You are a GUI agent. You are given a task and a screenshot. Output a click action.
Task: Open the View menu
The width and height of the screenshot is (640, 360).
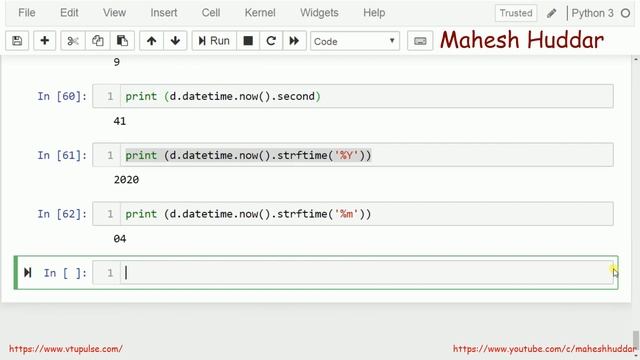click(114, 13)
